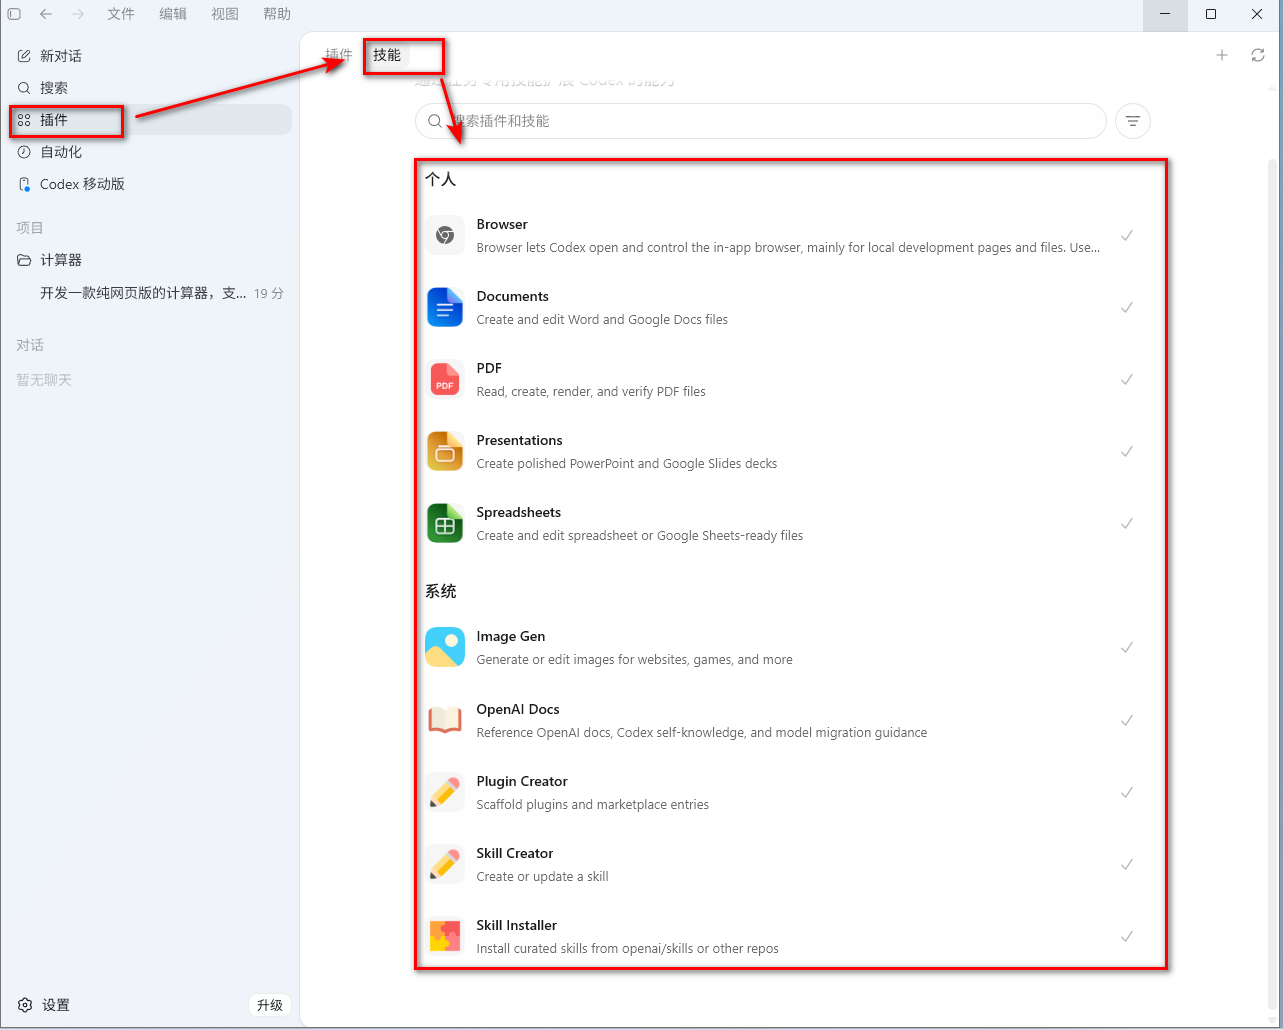
Task: Toggle the Image Gen skill checkmark
Action: [1127, 647]
